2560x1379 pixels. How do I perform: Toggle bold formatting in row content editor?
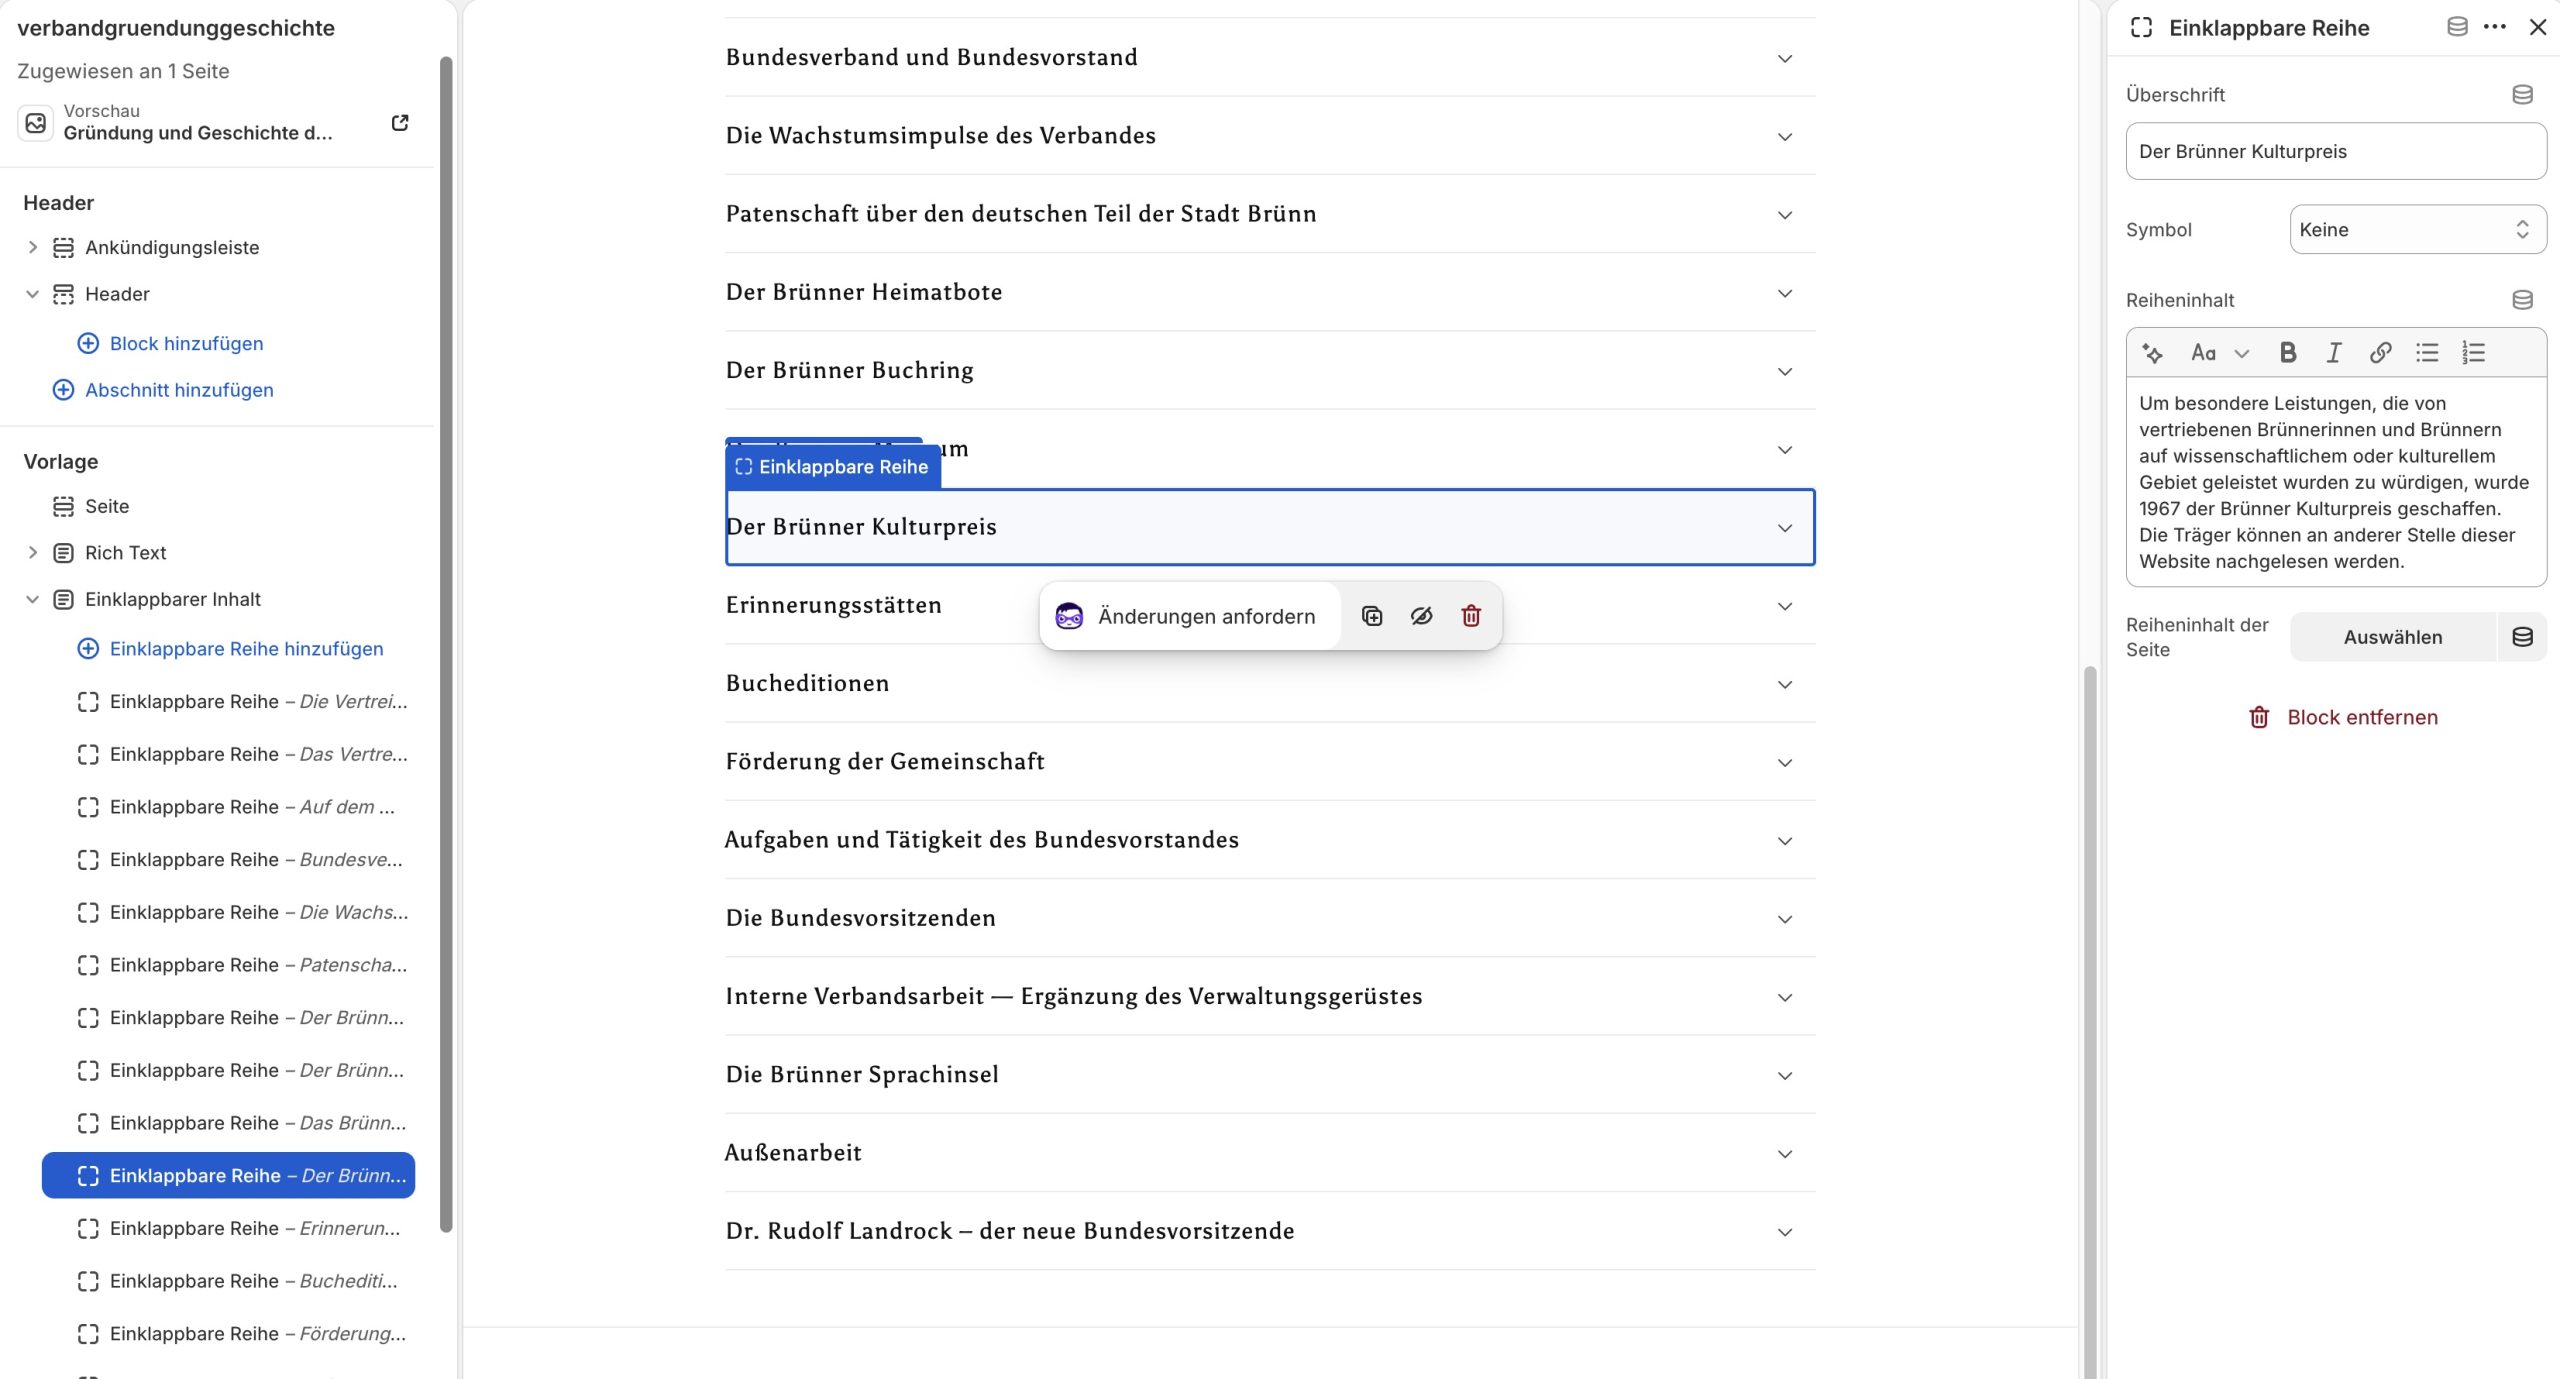[2287, 352]
